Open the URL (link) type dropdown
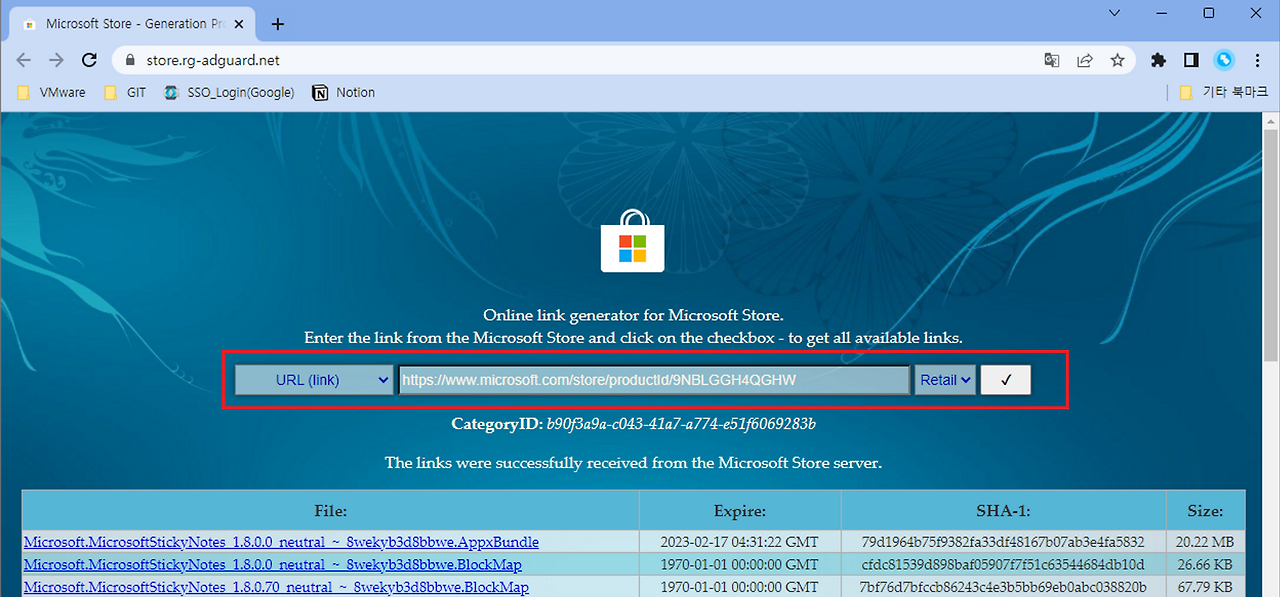 [x=314, y=380]
